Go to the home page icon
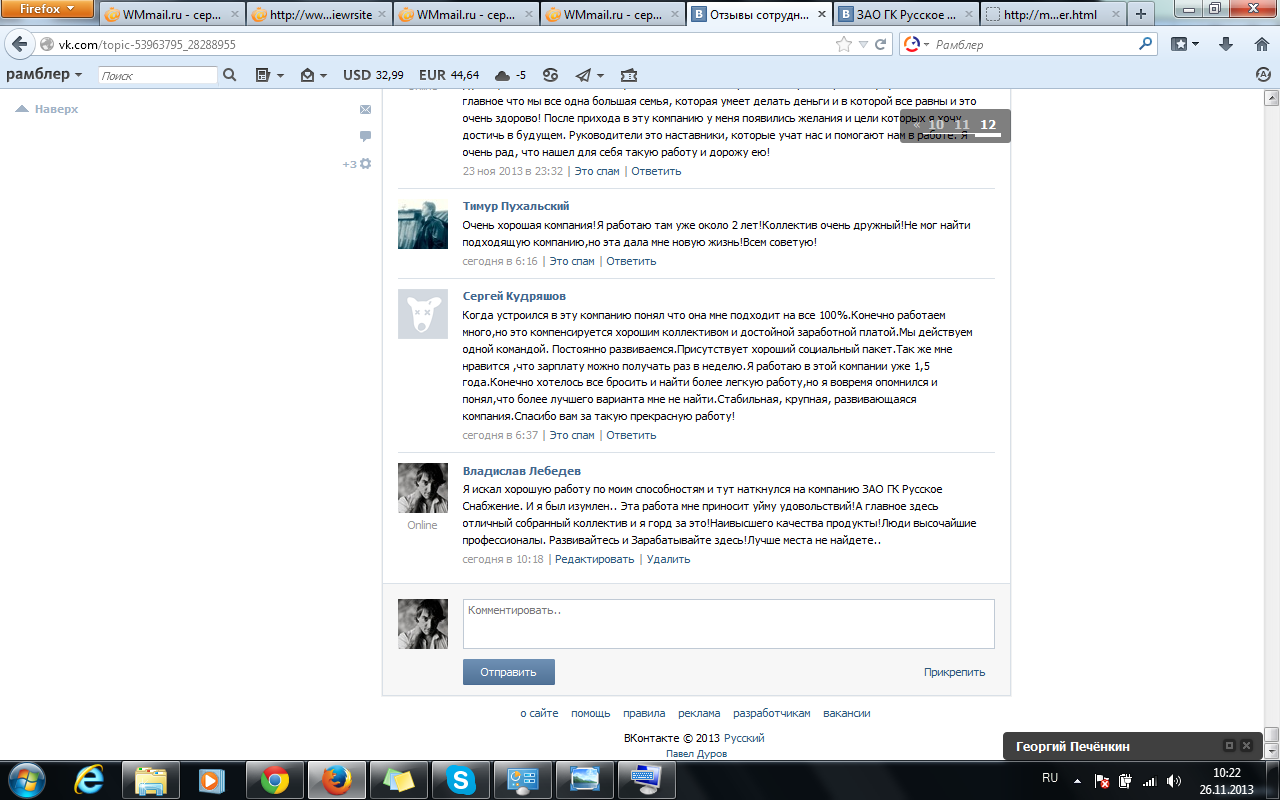The height and width of the screenshot is (800, 1280). click(1260, 44)
